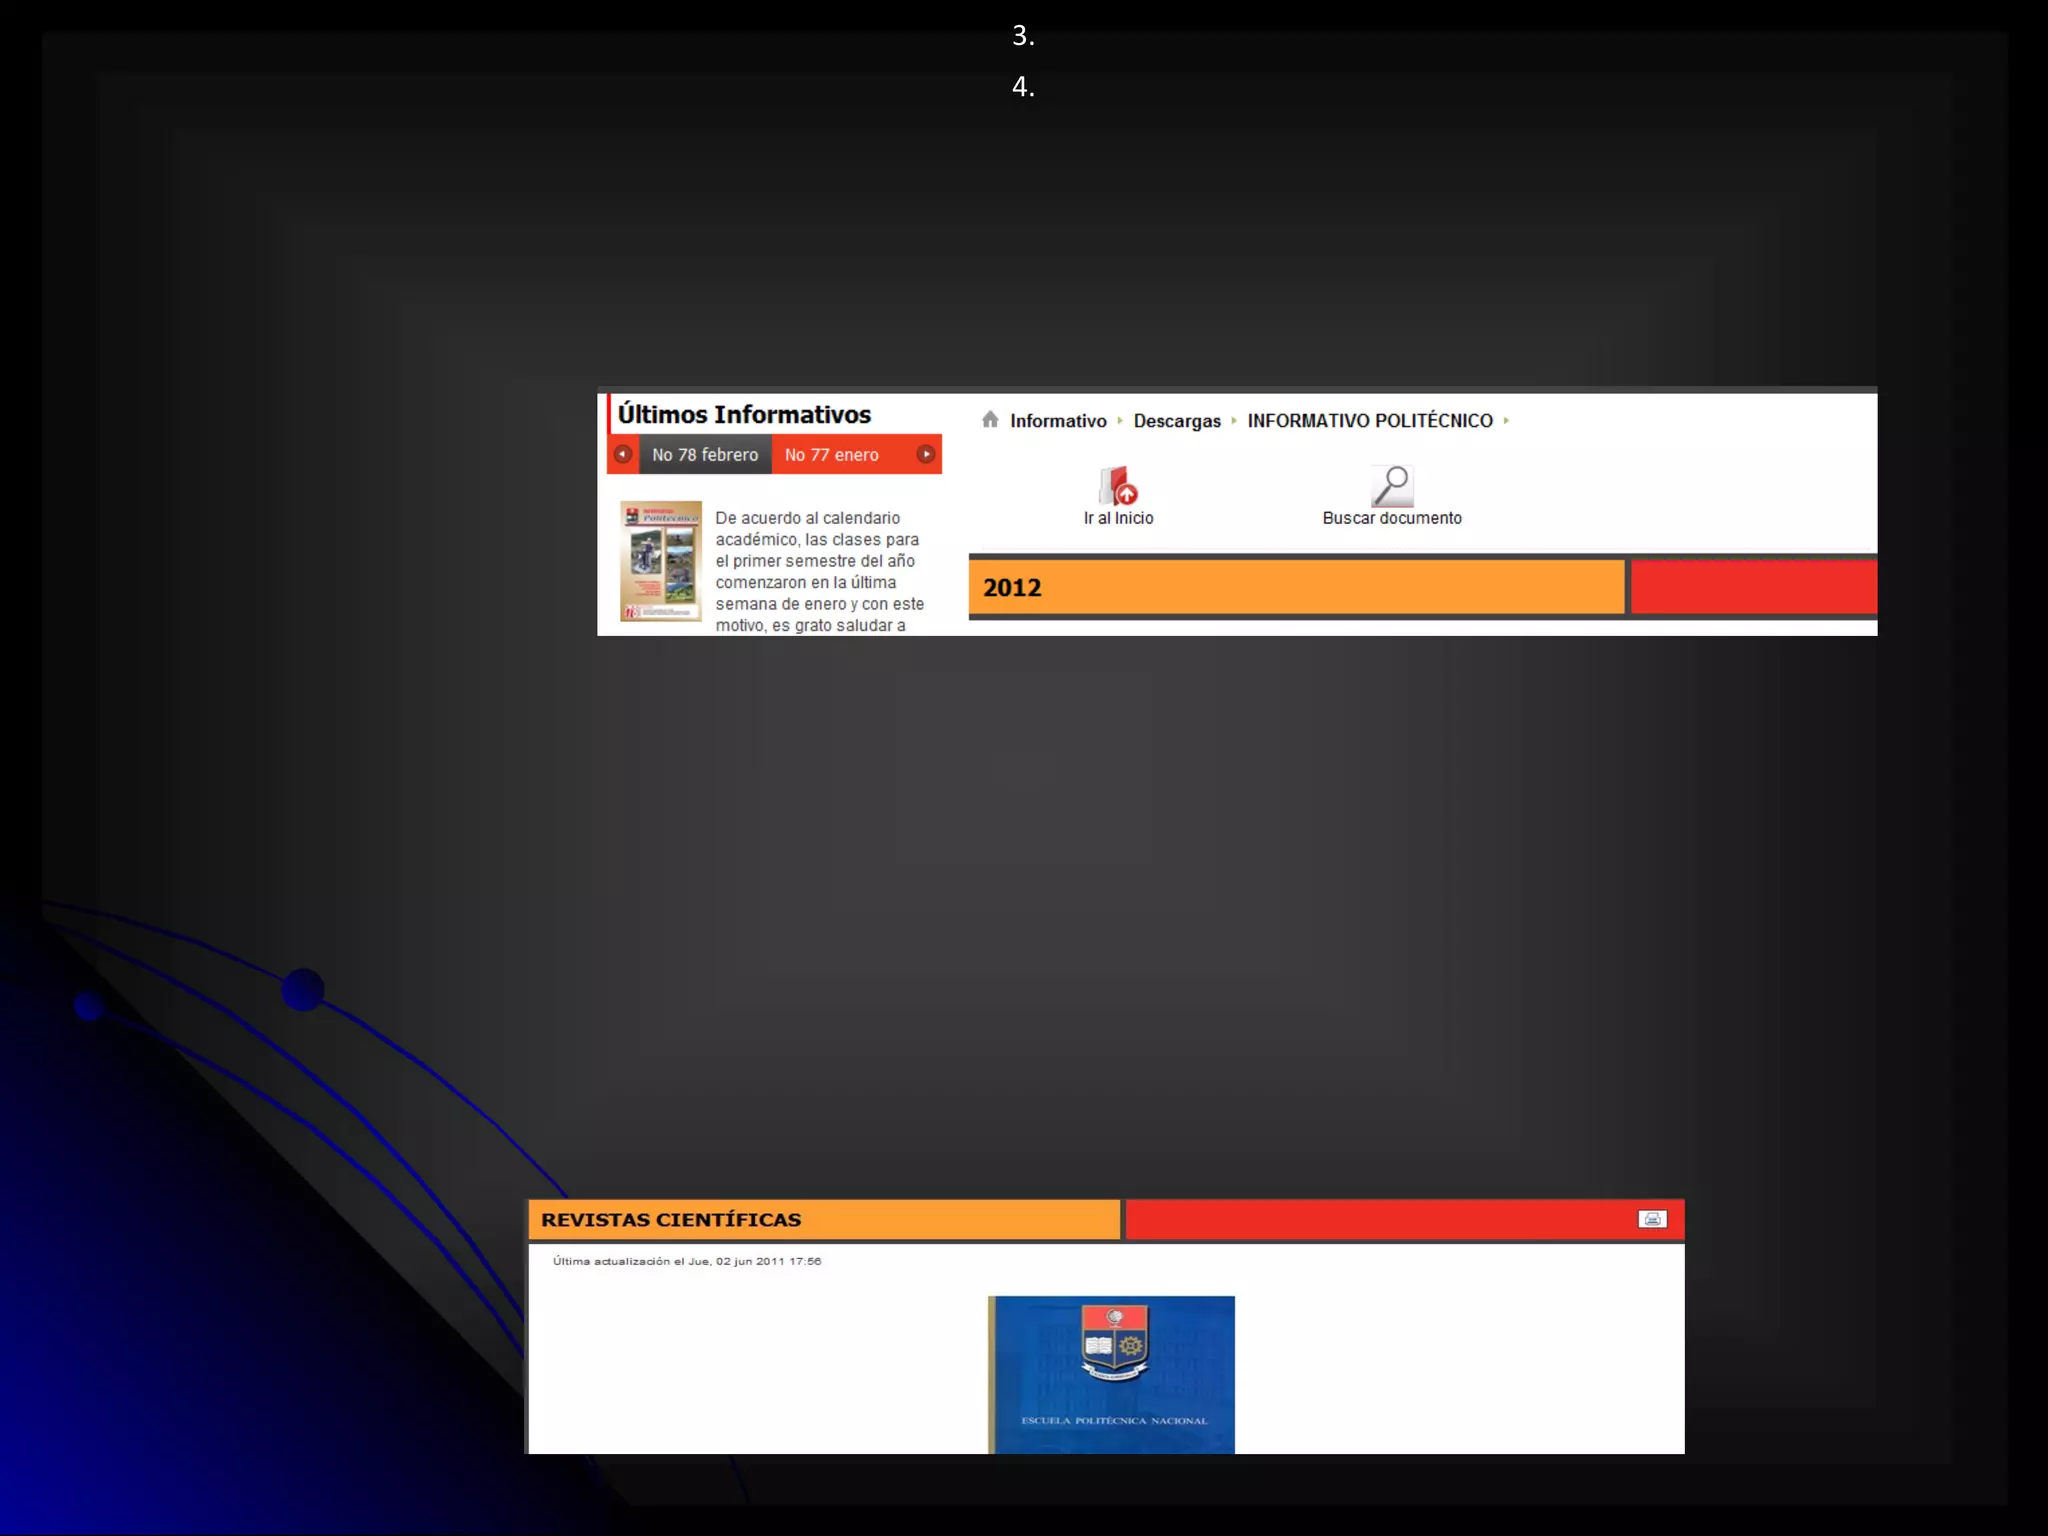Click the home icon in the breadcrumb
The image size is (2048, 1536).
pos(990,420)
